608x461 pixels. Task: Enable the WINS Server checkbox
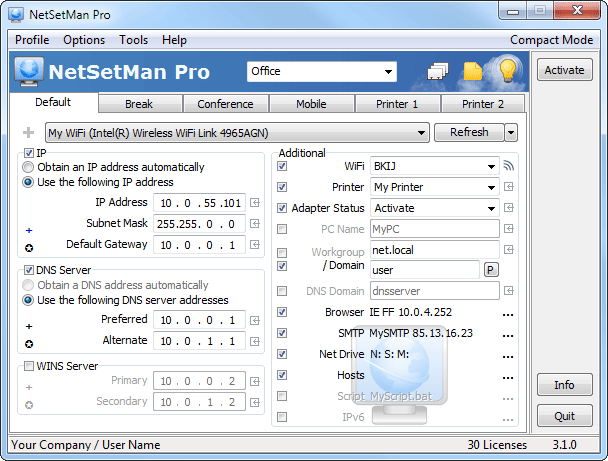pos(29,366)
